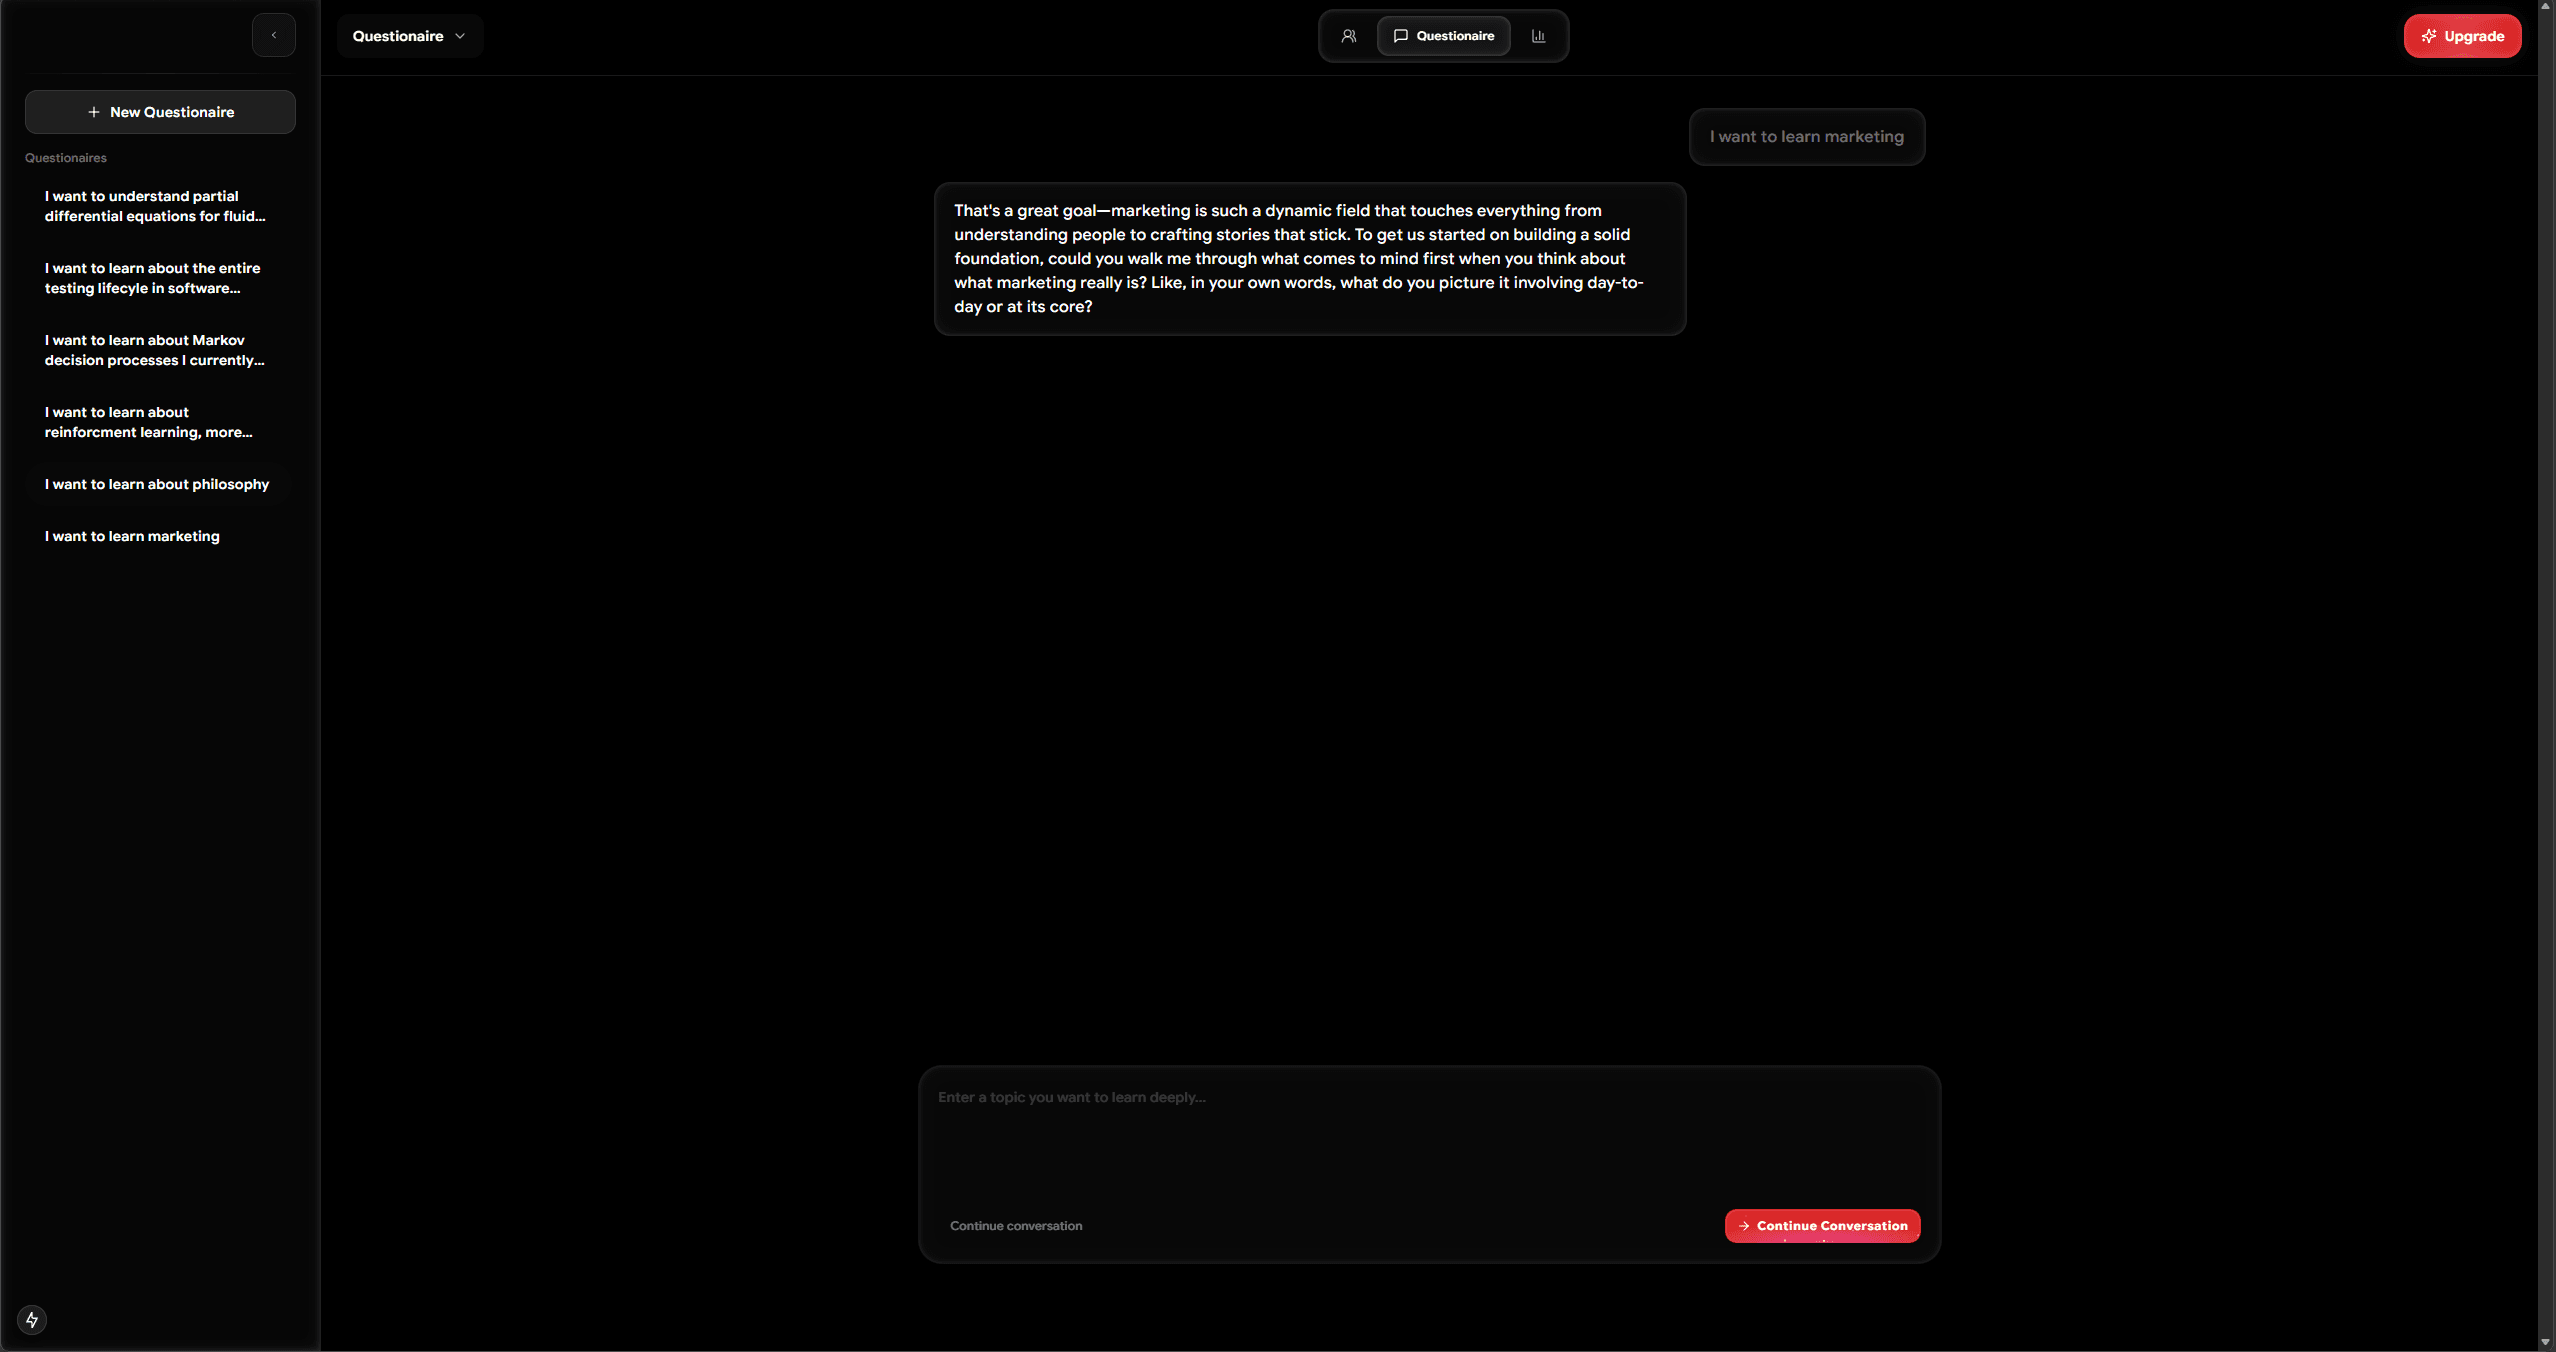The image size is (2556, 1352).
Task: Select the learn marketing questionnaire in the sidebar
Action: (132, 536)
